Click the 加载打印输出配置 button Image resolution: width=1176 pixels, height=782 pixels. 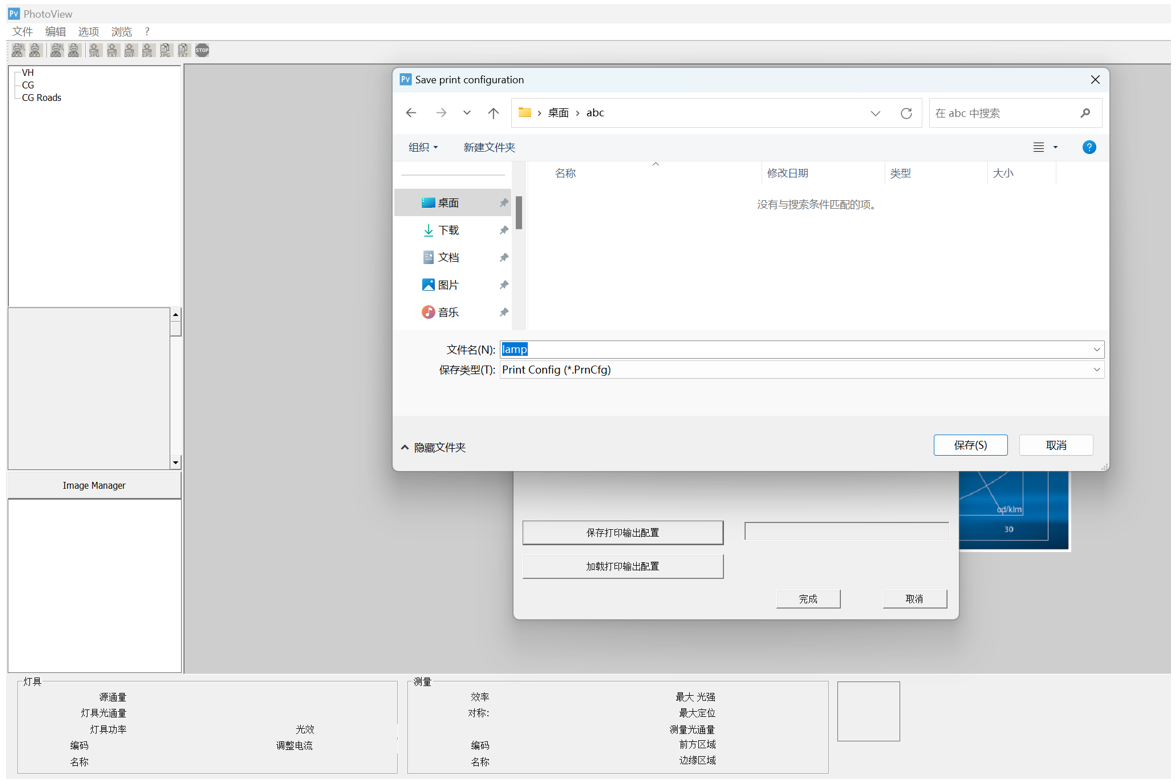click(622, 566)
